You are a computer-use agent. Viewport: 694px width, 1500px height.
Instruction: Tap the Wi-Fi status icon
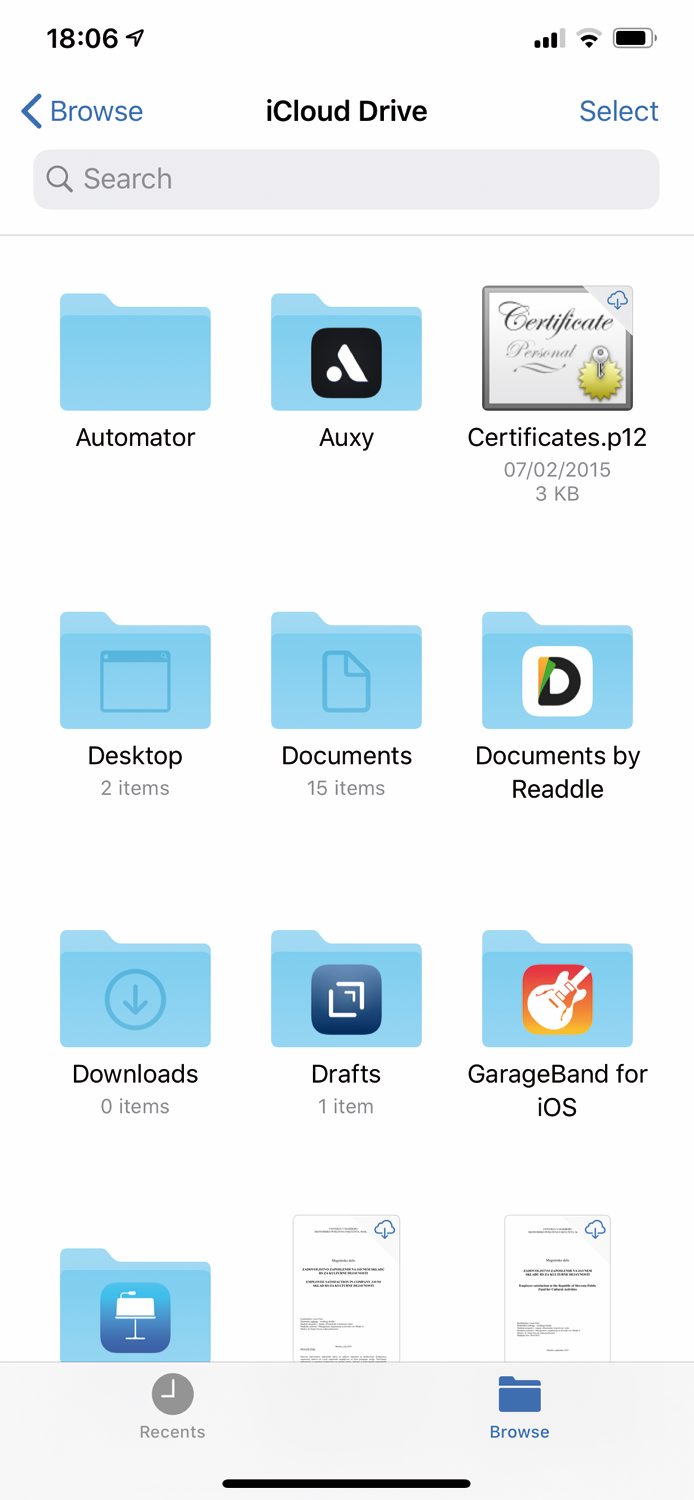589,39
